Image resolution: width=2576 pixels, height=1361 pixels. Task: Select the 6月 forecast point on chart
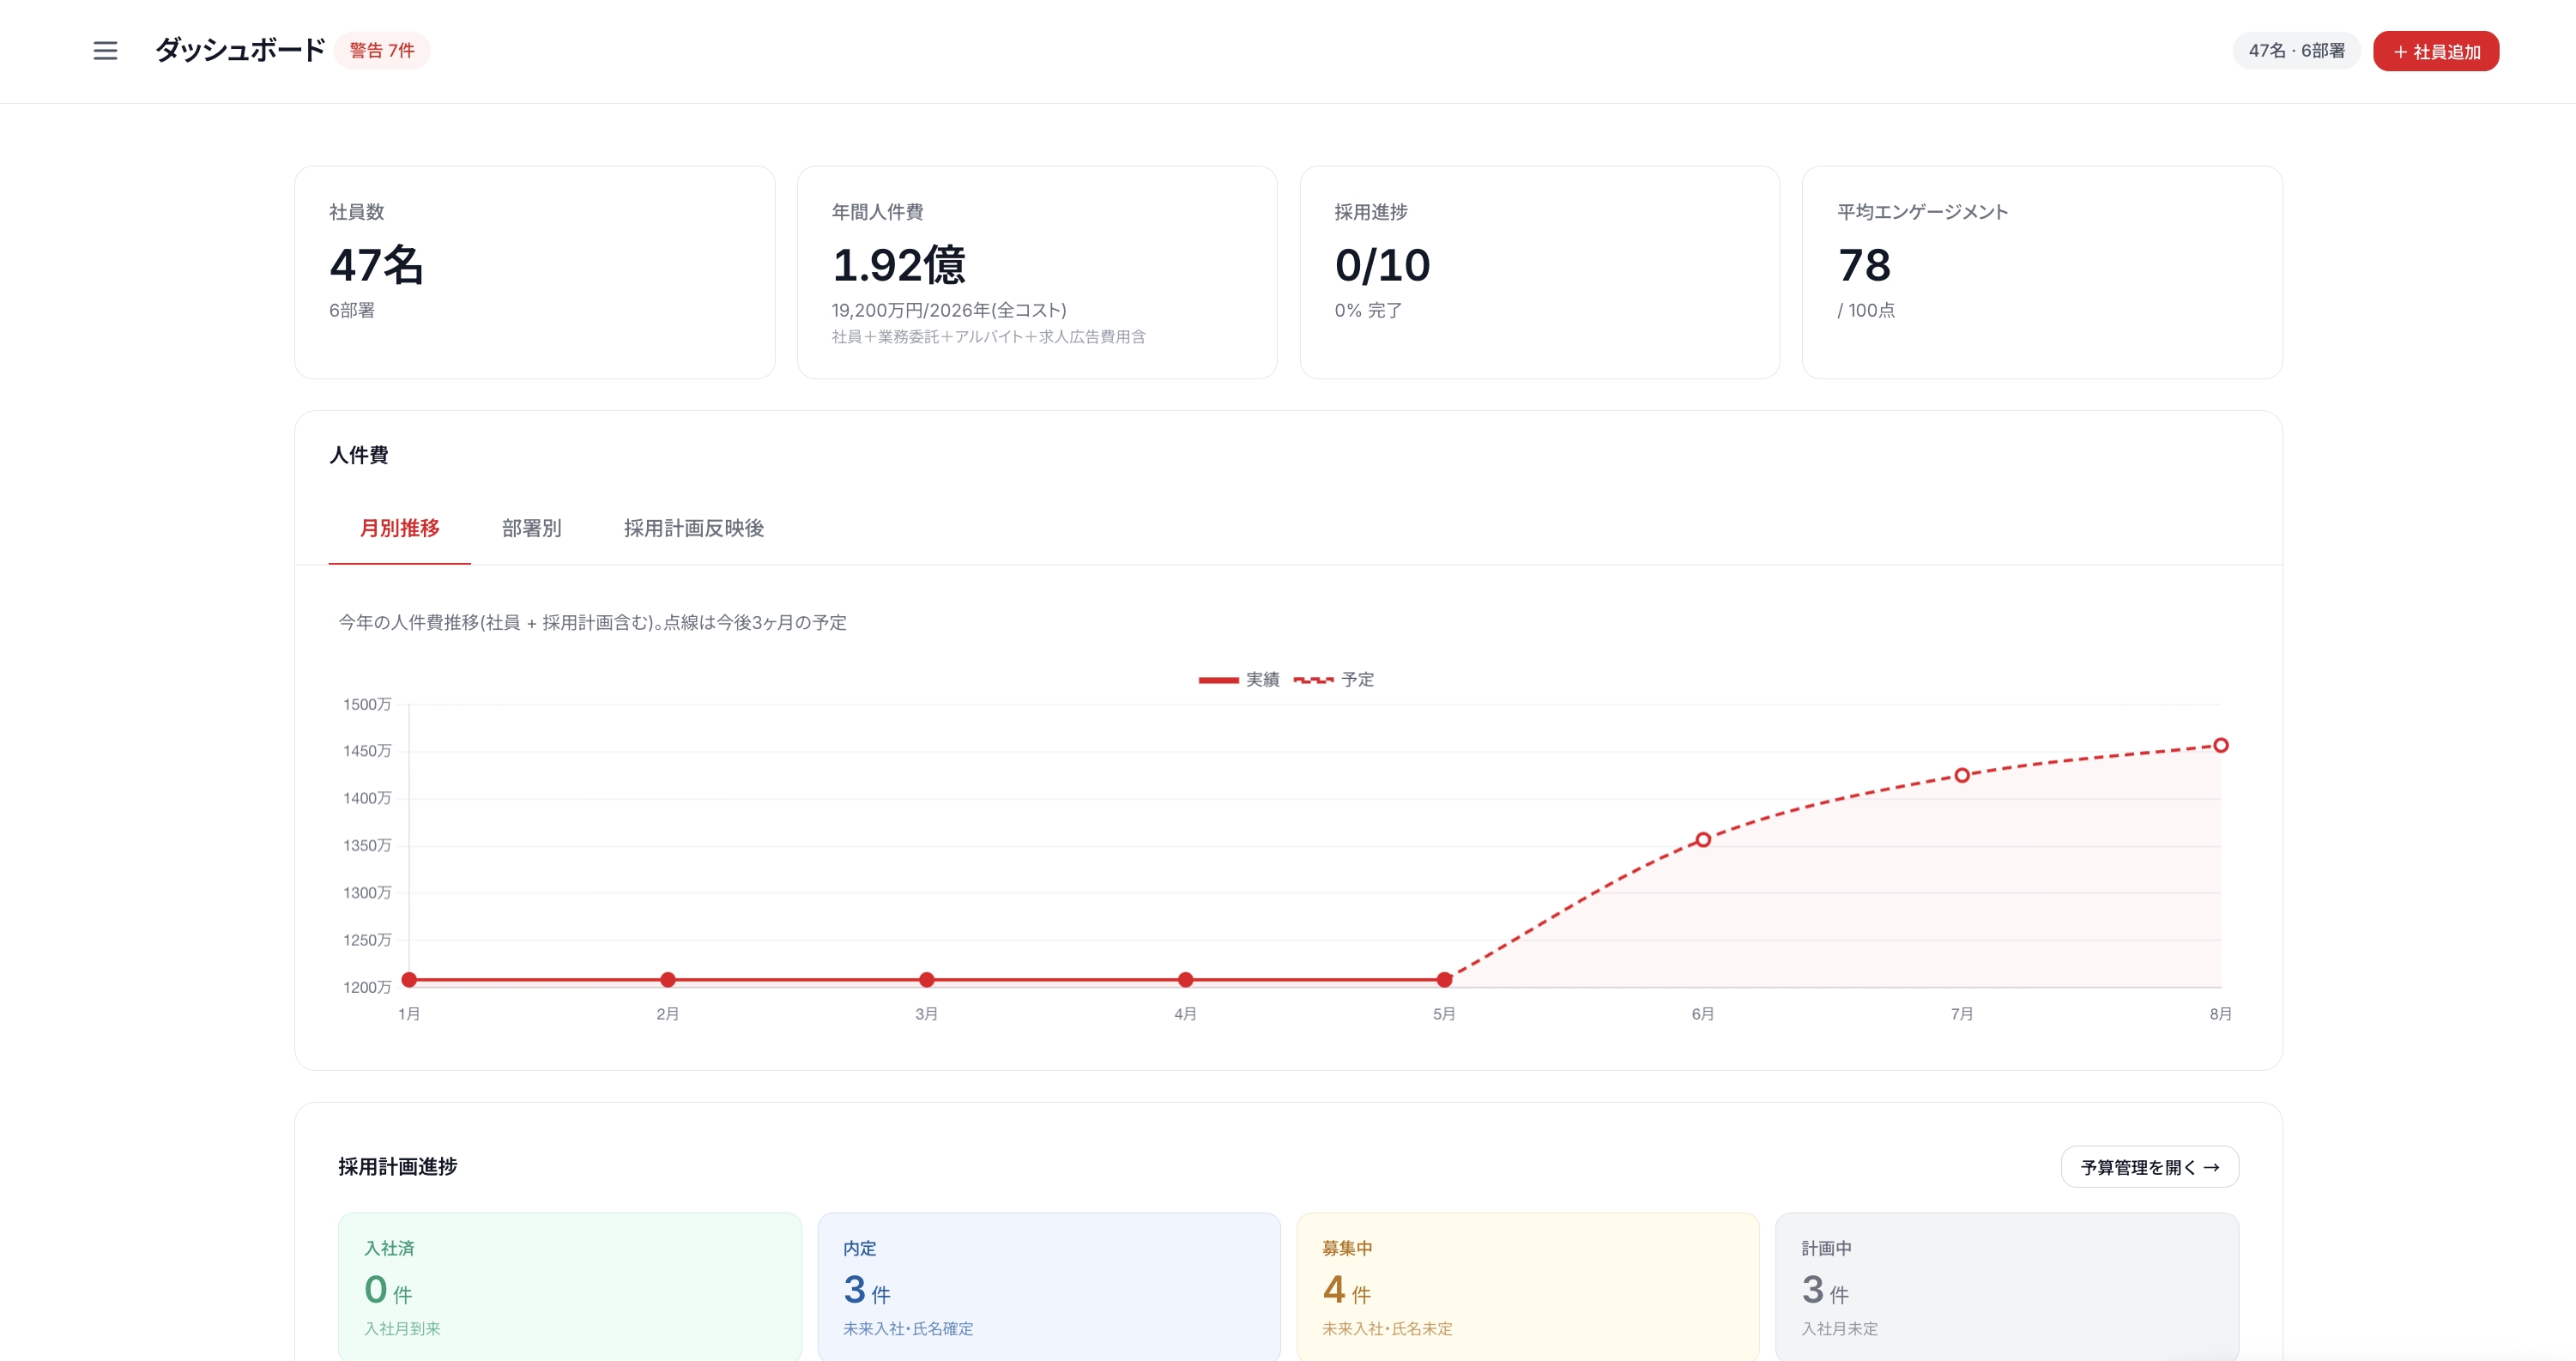coord(1703,840)
